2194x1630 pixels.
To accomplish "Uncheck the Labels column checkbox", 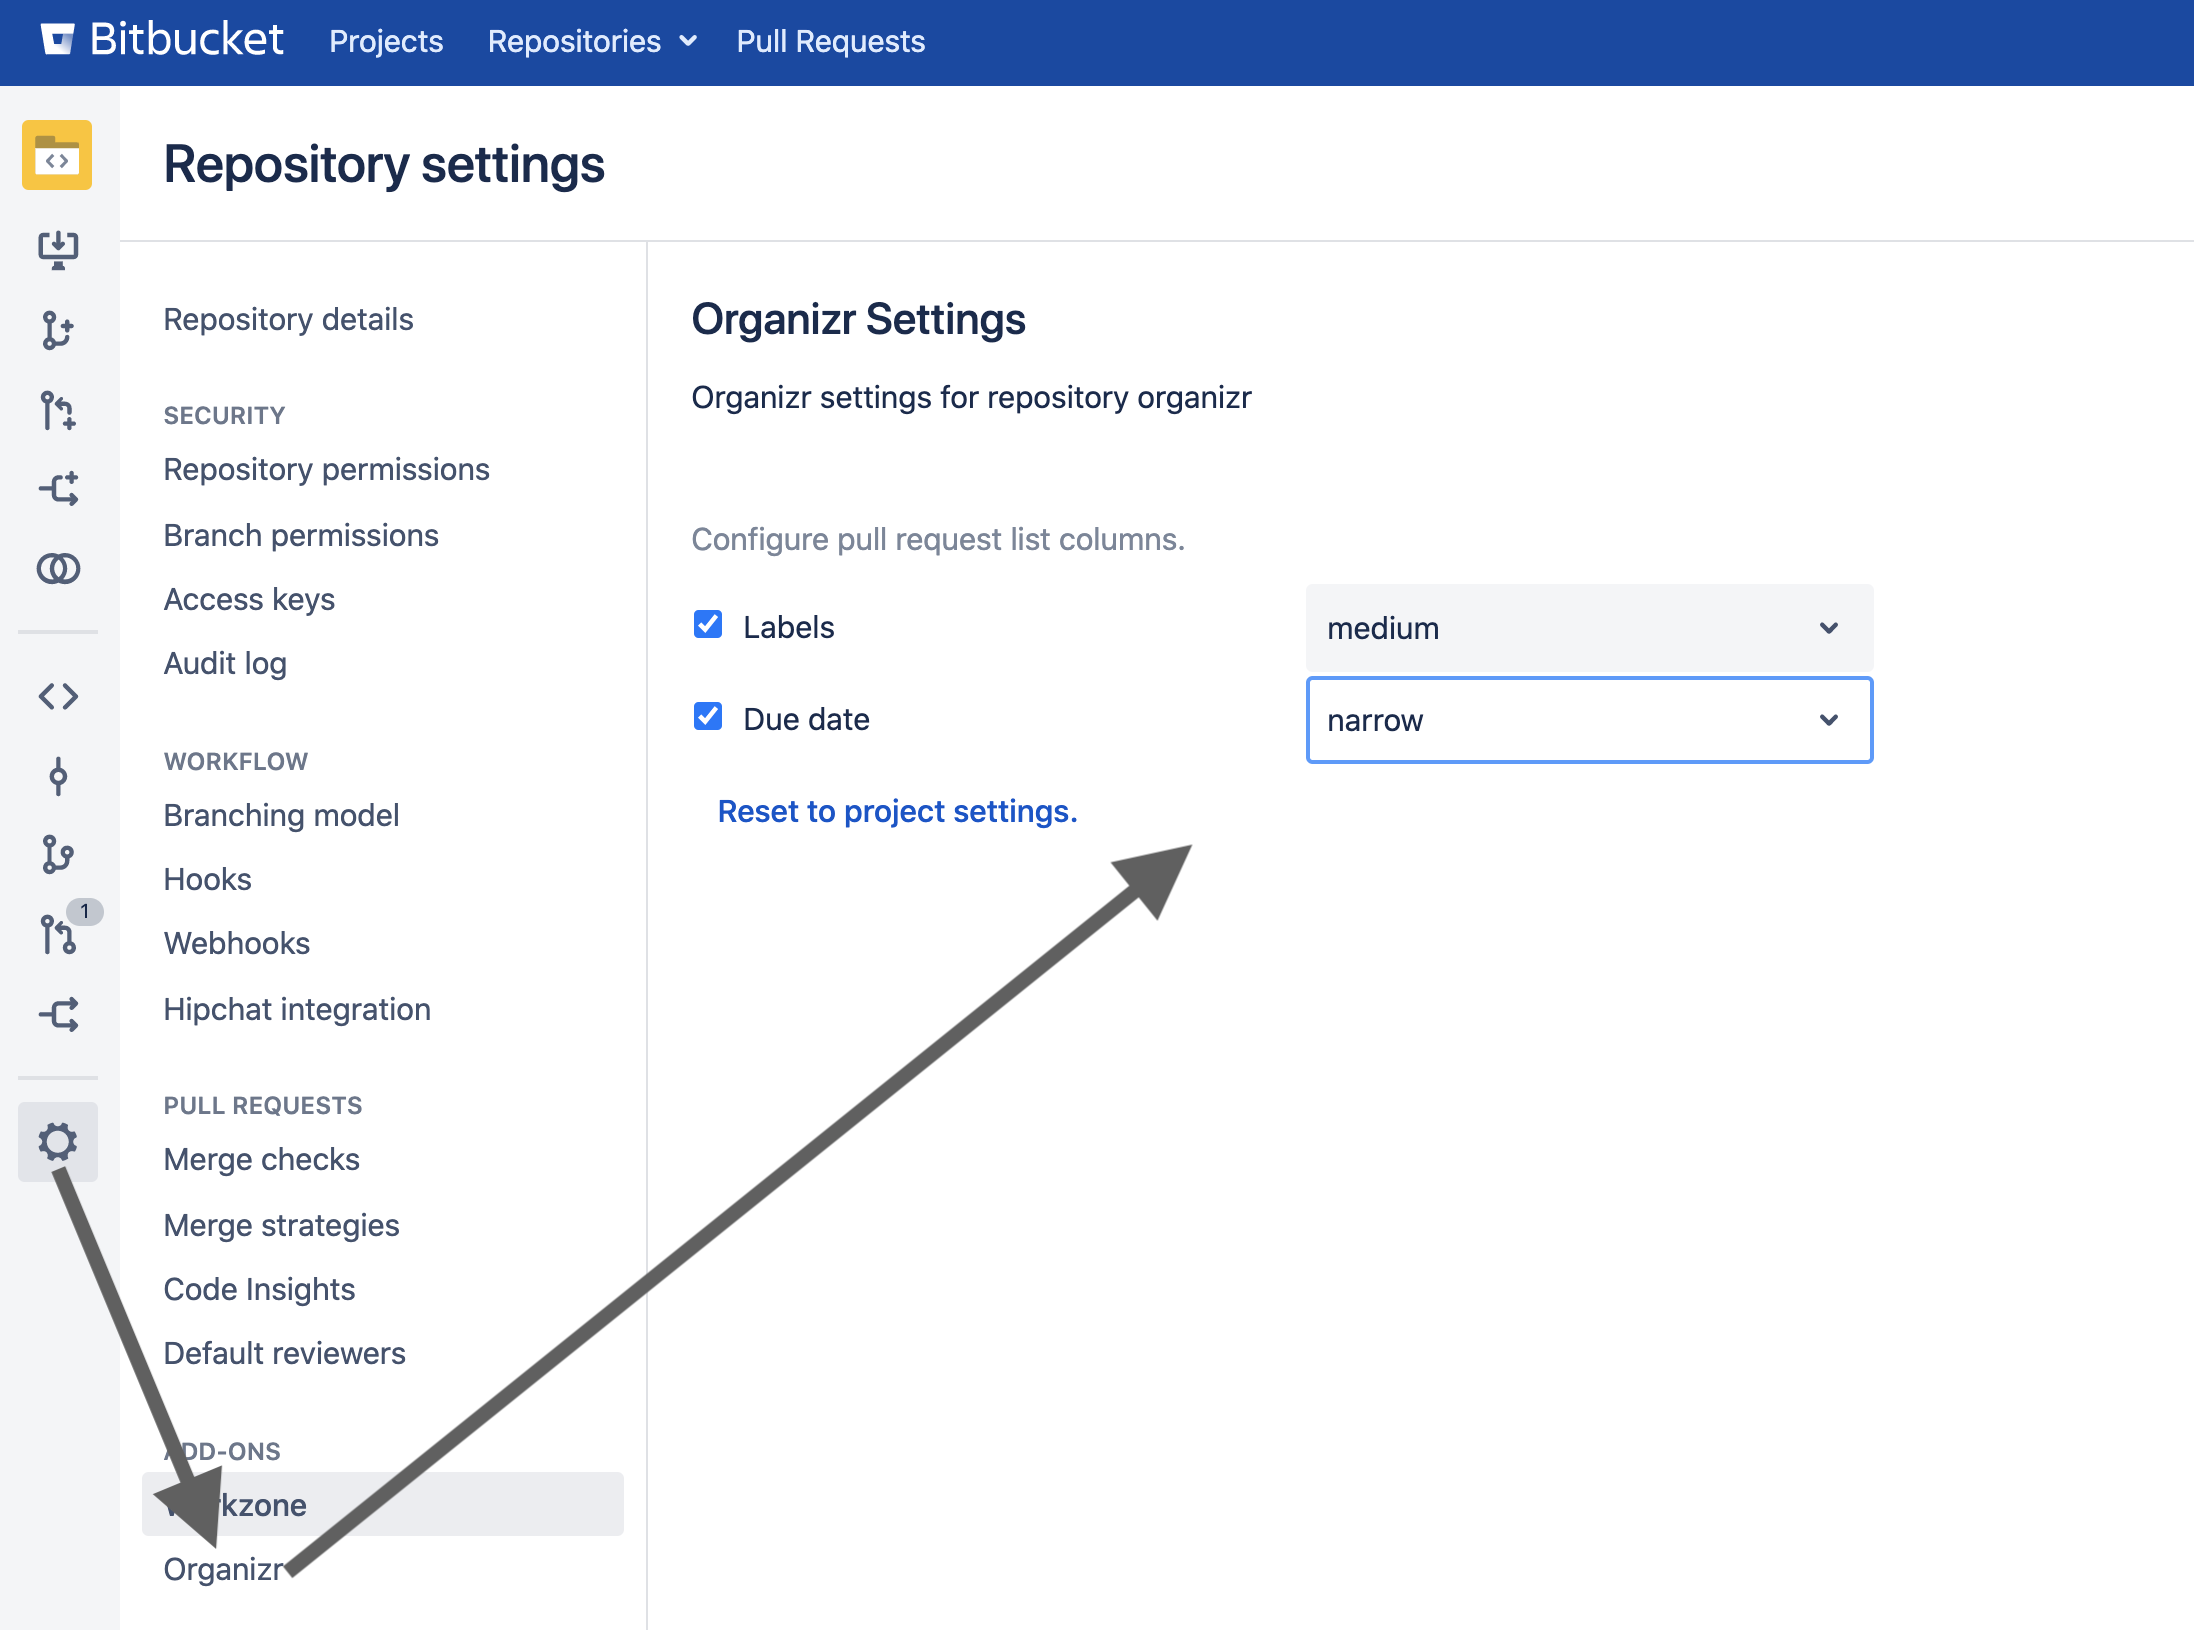I will (708, 625).
